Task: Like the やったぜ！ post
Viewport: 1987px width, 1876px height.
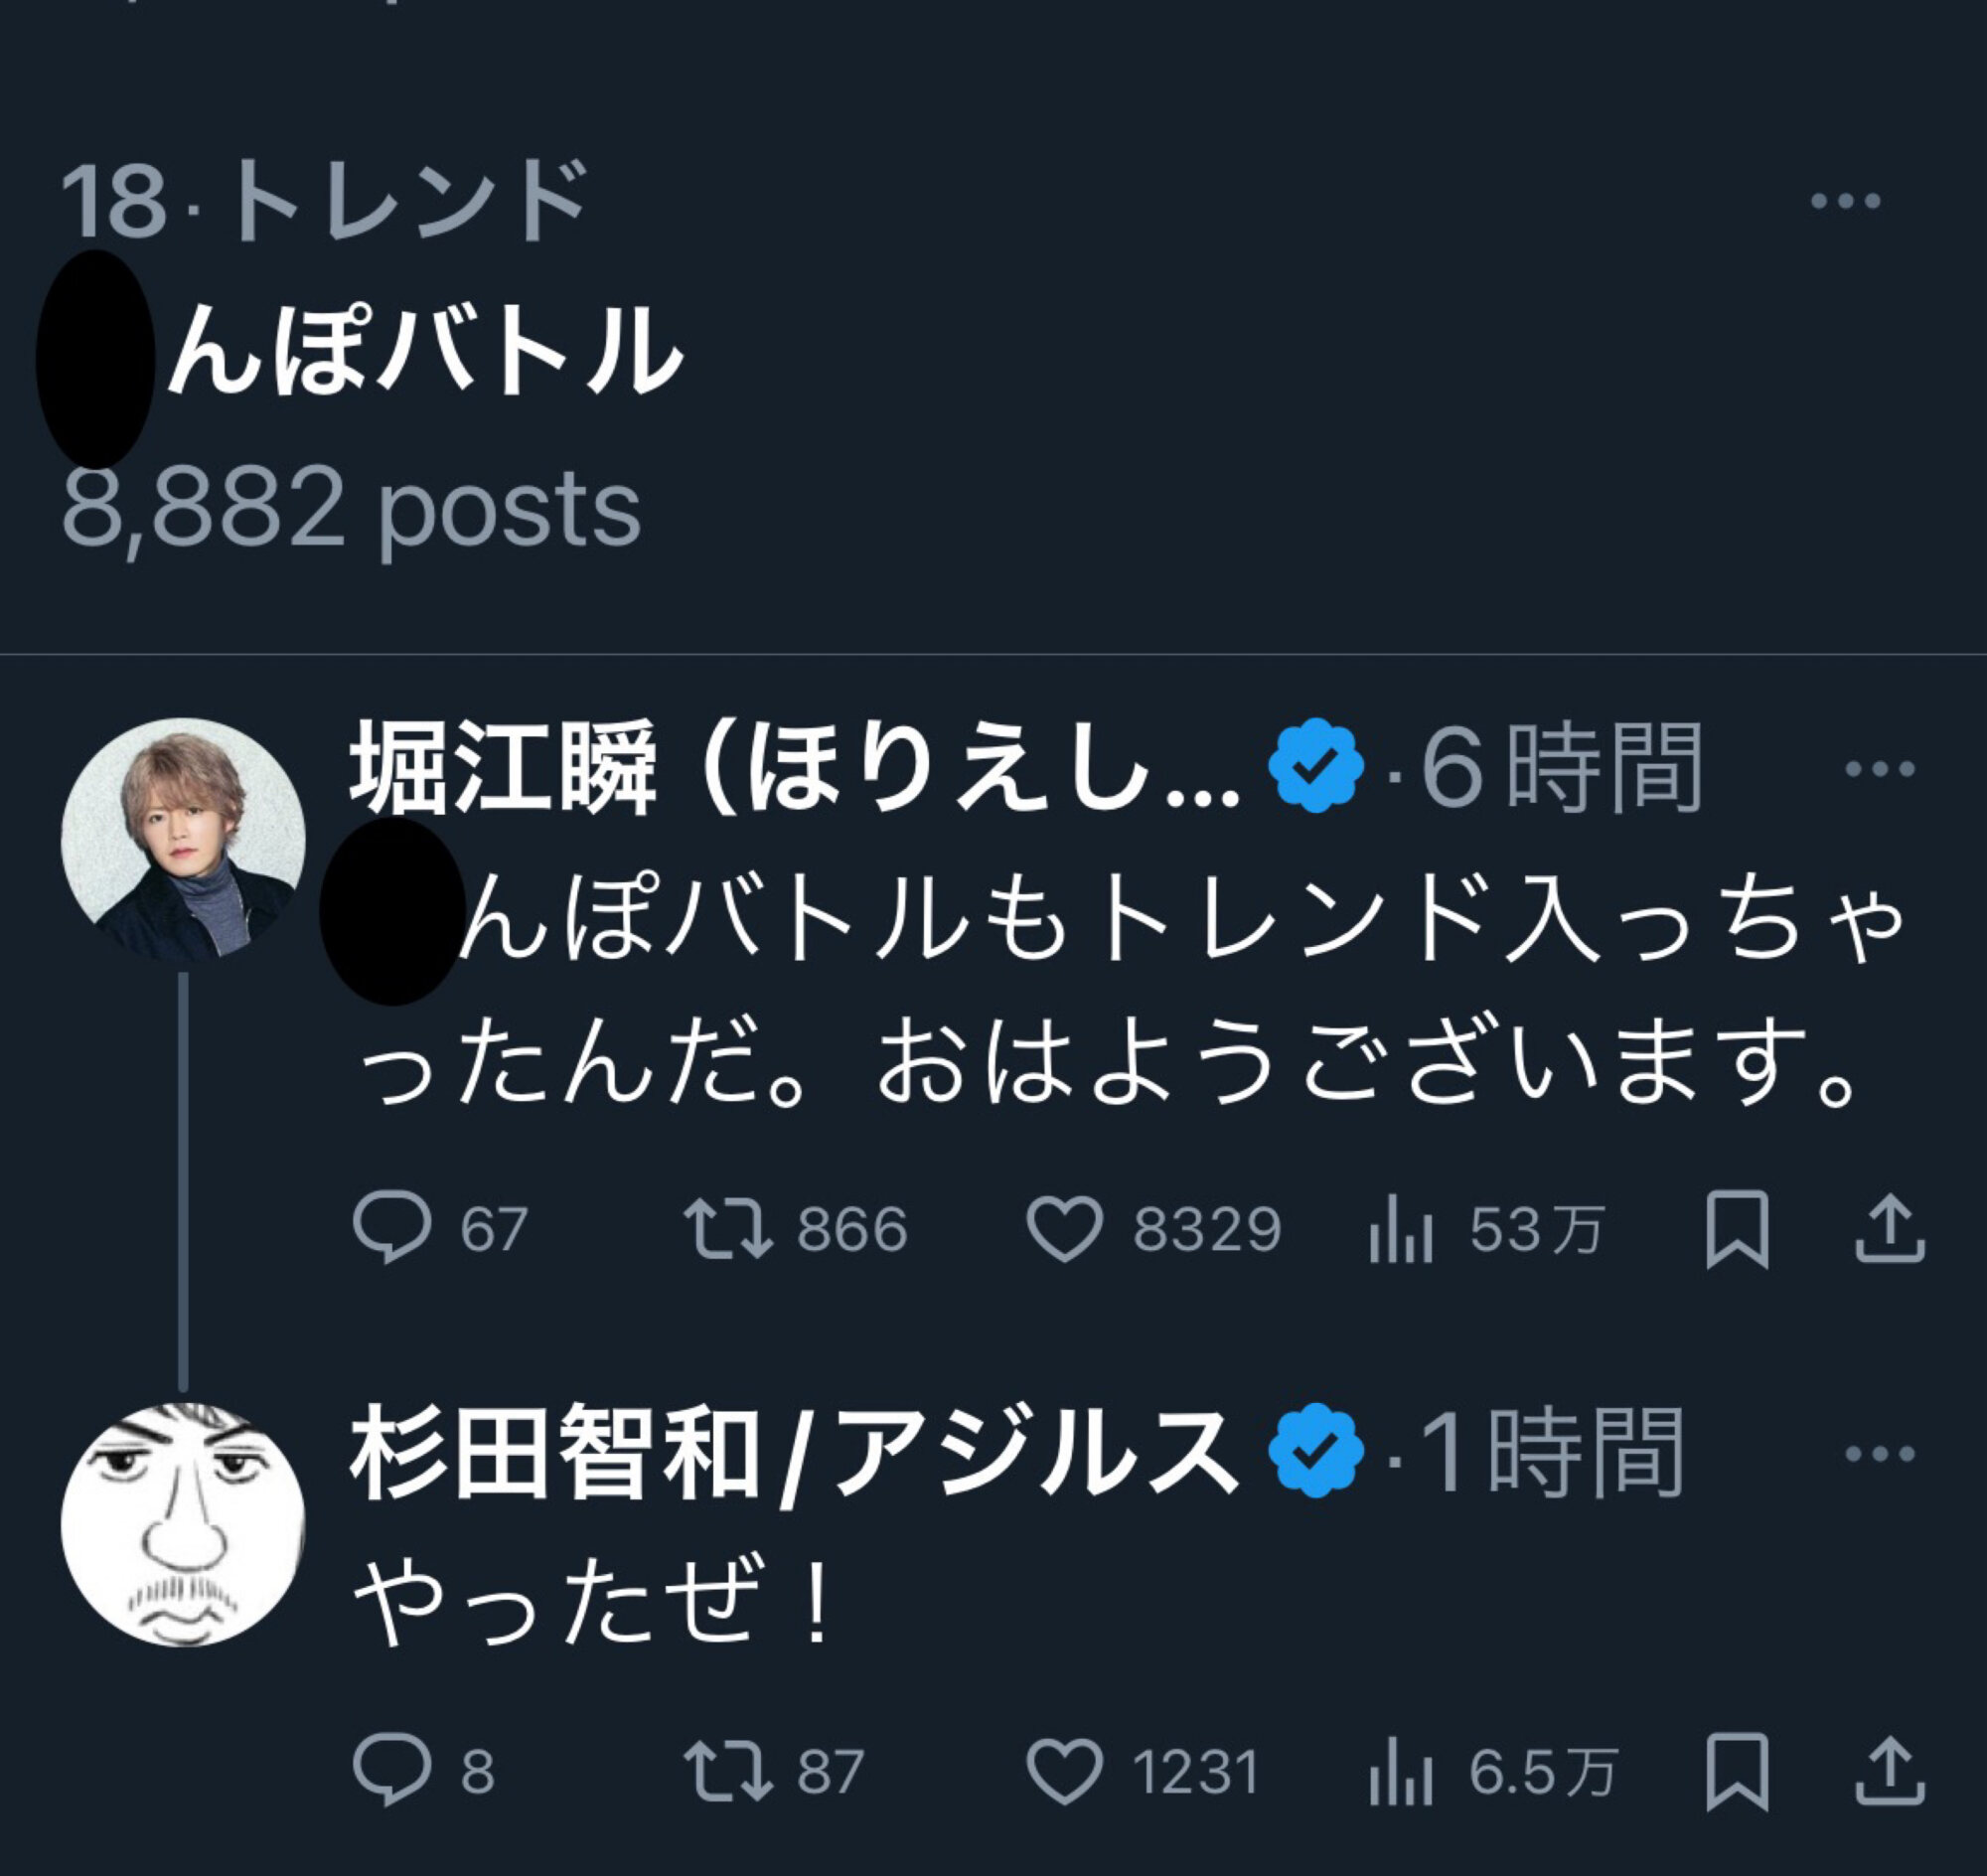Action: click(1065, 1772)
